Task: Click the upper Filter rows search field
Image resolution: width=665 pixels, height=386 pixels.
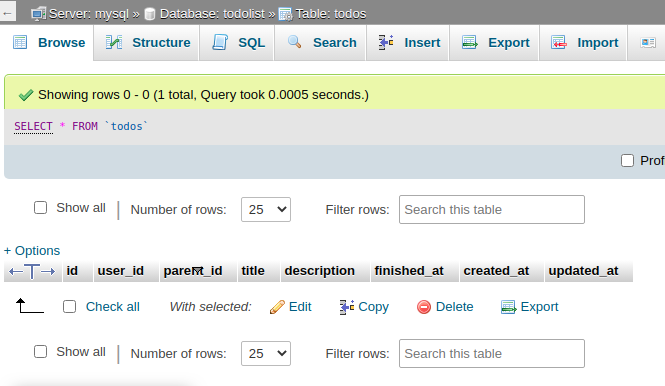Action: coord(492,210)
